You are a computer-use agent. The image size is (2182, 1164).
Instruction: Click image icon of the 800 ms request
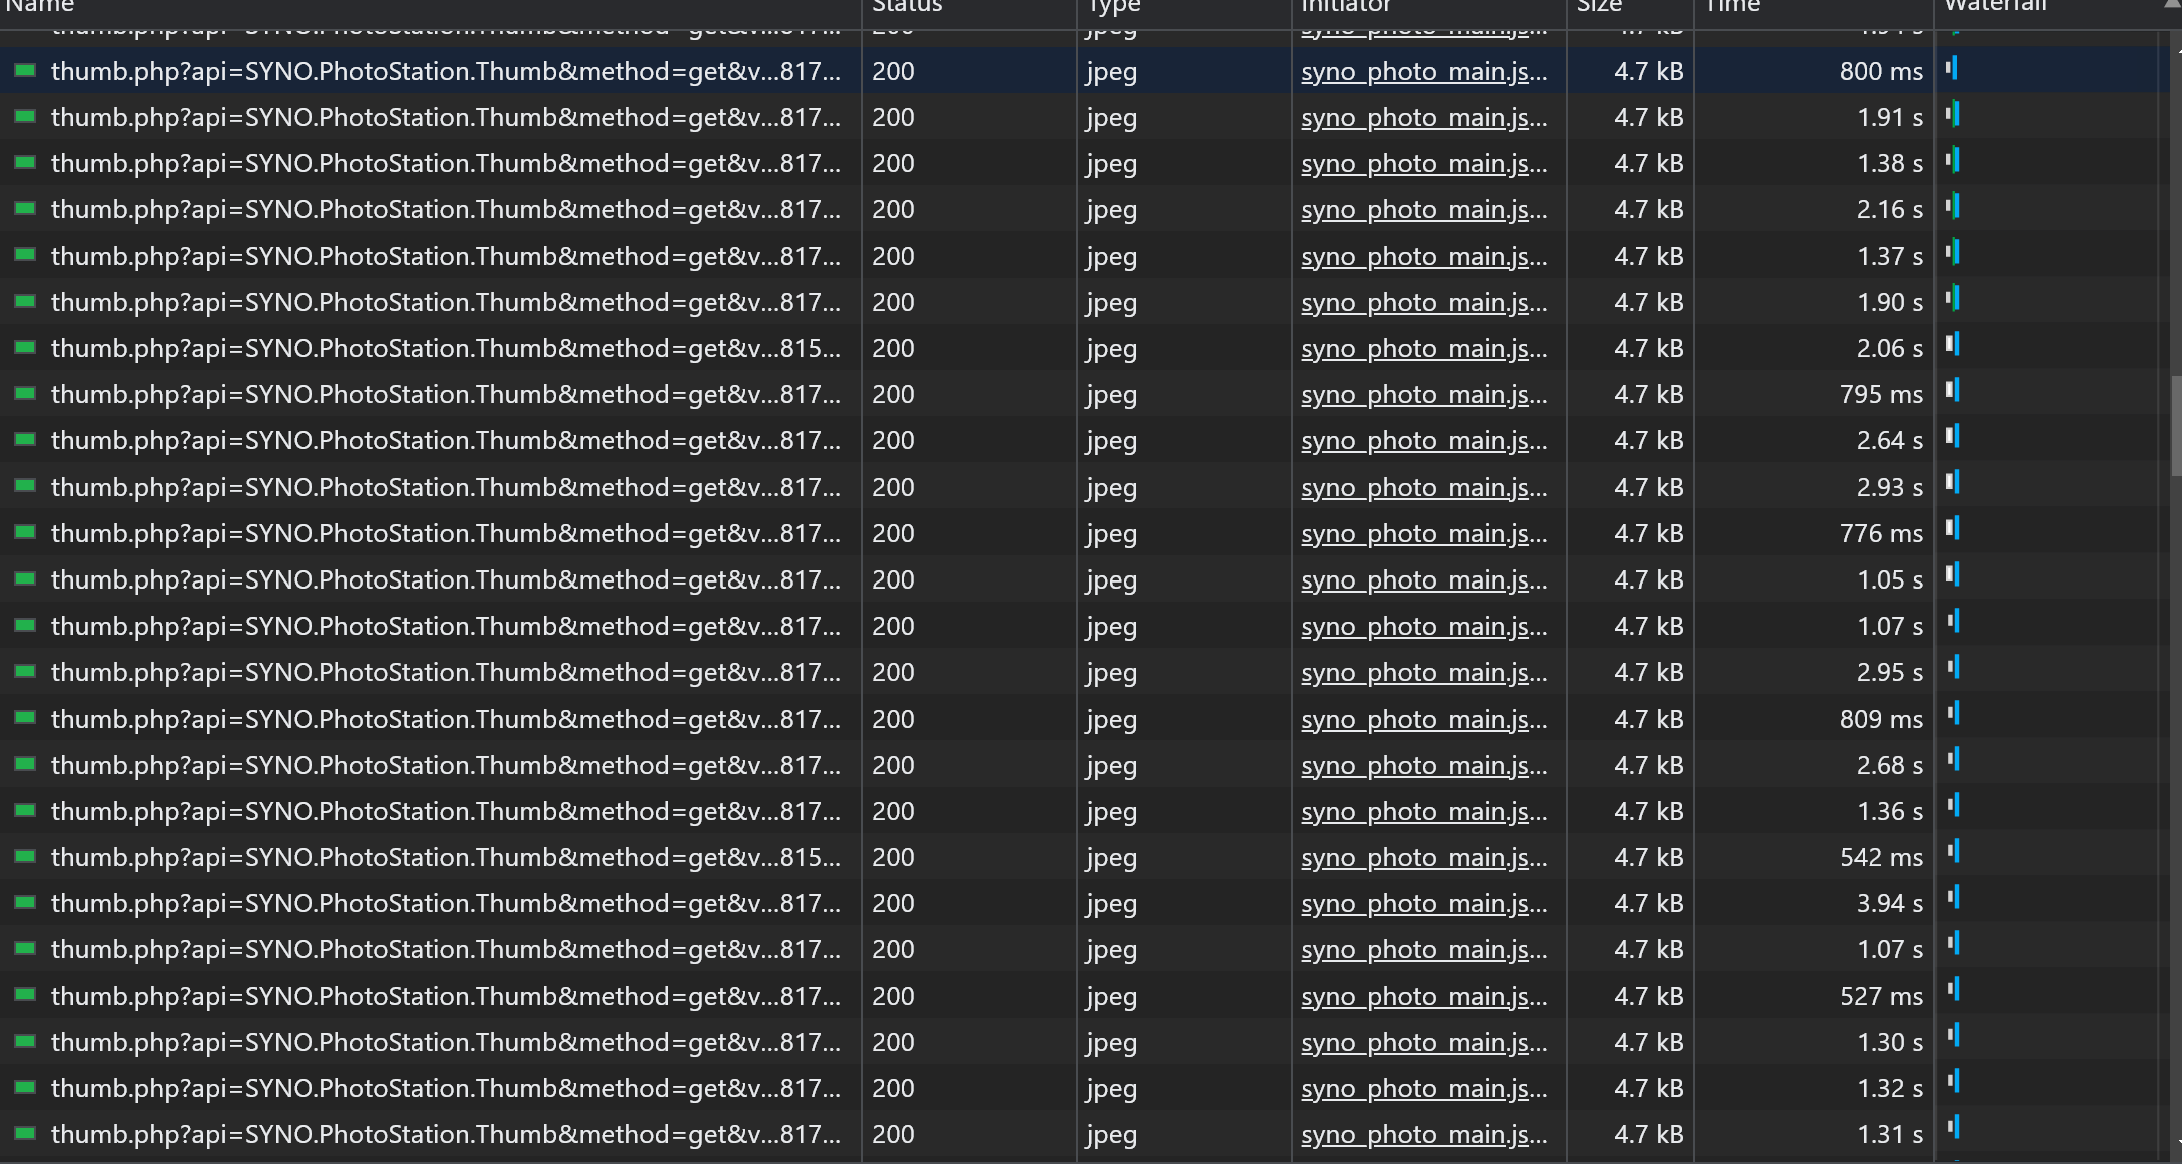[25, 71]
